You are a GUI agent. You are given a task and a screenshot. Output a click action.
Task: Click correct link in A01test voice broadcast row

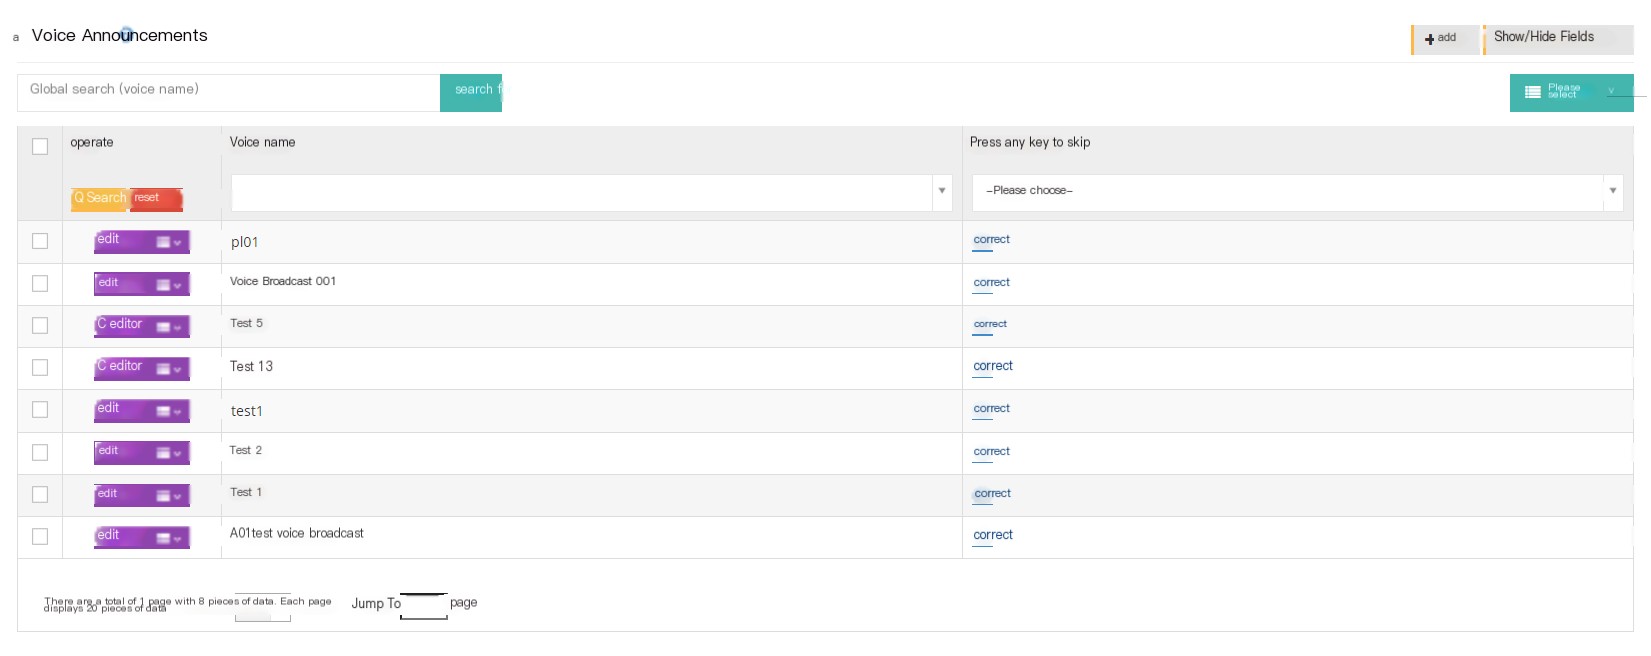(x=993, y=536)
